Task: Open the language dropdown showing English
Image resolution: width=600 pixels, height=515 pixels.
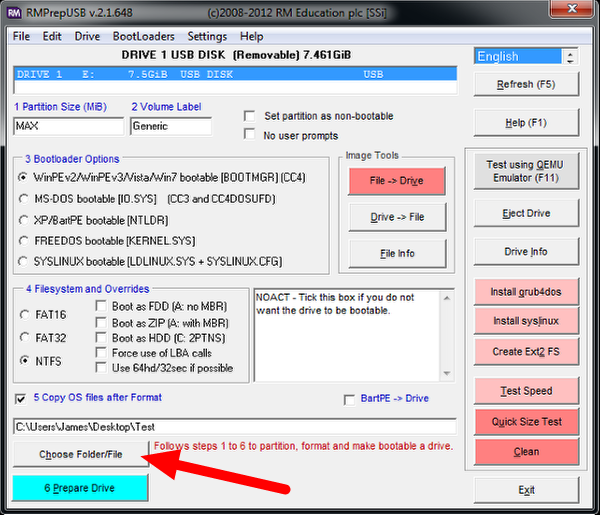Action: tap(519, 56)
